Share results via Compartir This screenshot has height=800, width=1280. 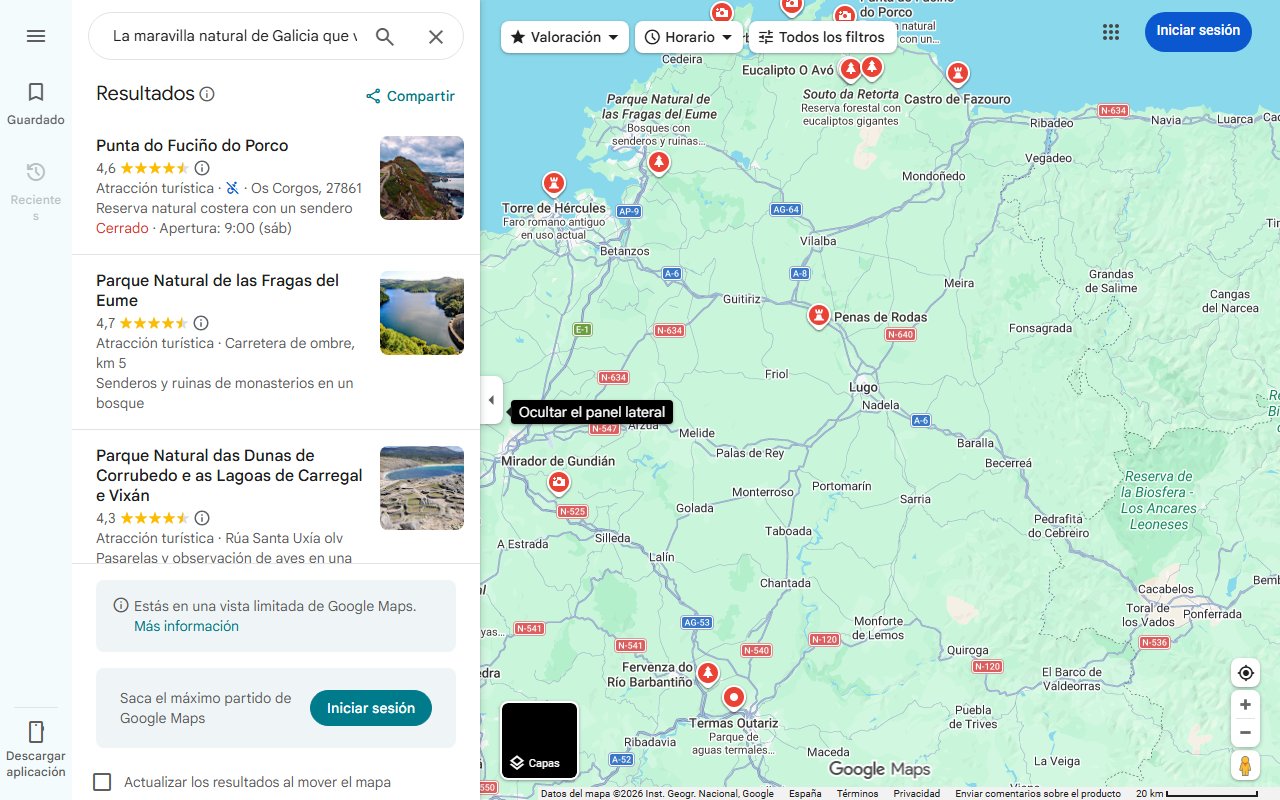410,95
